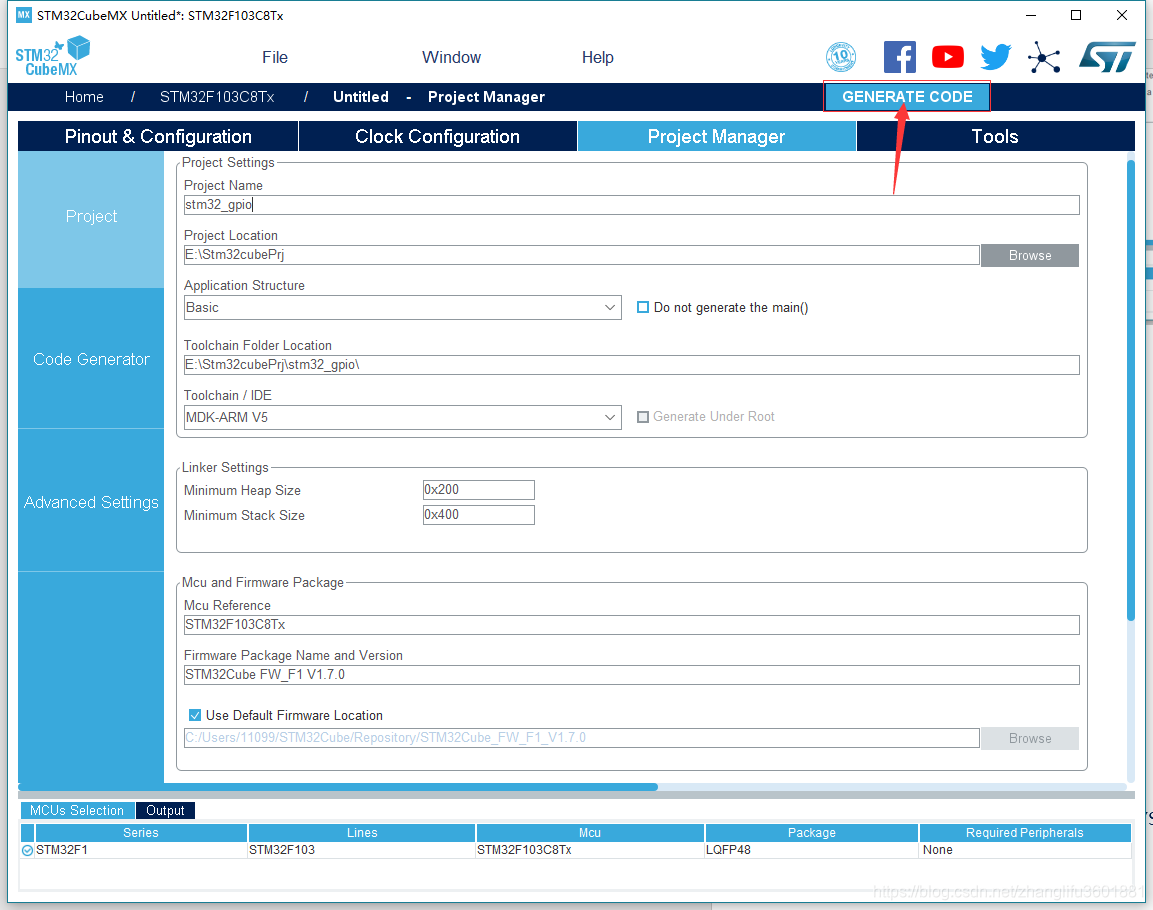Edit the Minimum Heap Size field
This screenshot has width=1153, height=910.
point(479,490)
